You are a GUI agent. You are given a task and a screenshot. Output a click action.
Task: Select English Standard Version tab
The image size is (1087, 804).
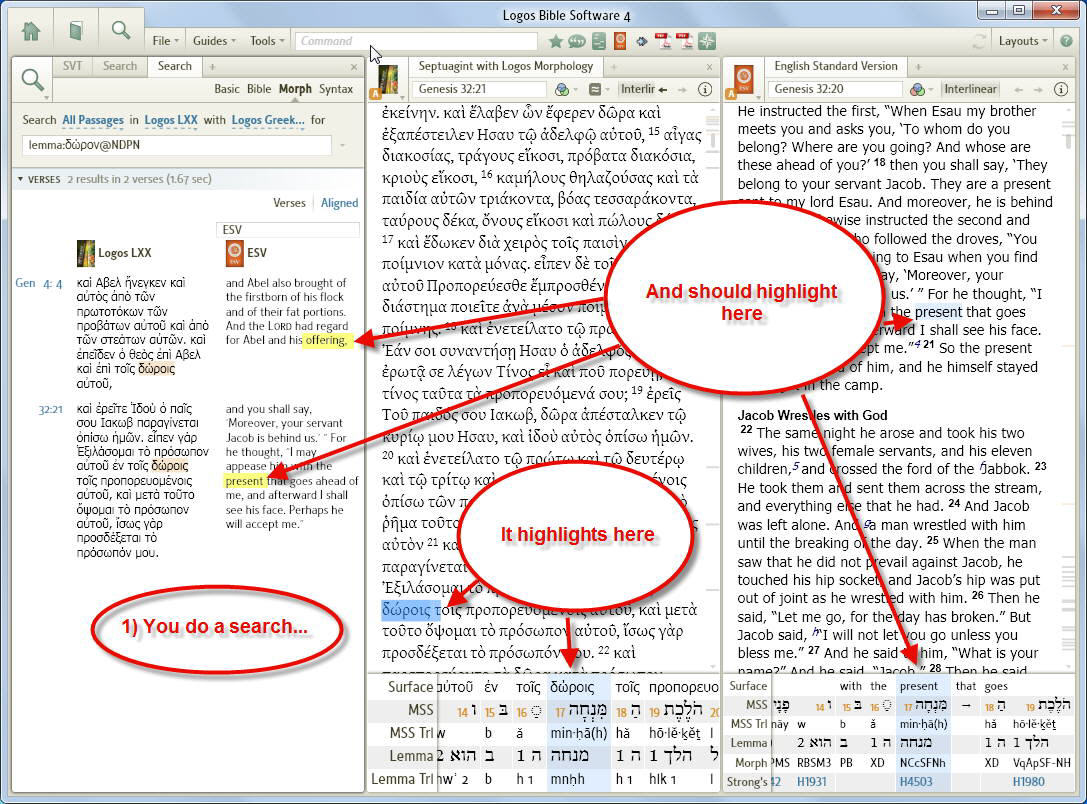coord(835,66)
